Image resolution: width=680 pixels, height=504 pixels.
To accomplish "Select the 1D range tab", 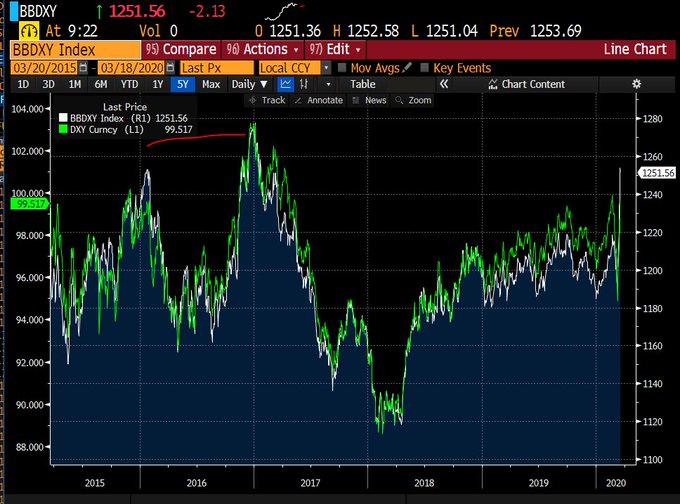I will tap(23, 84).
